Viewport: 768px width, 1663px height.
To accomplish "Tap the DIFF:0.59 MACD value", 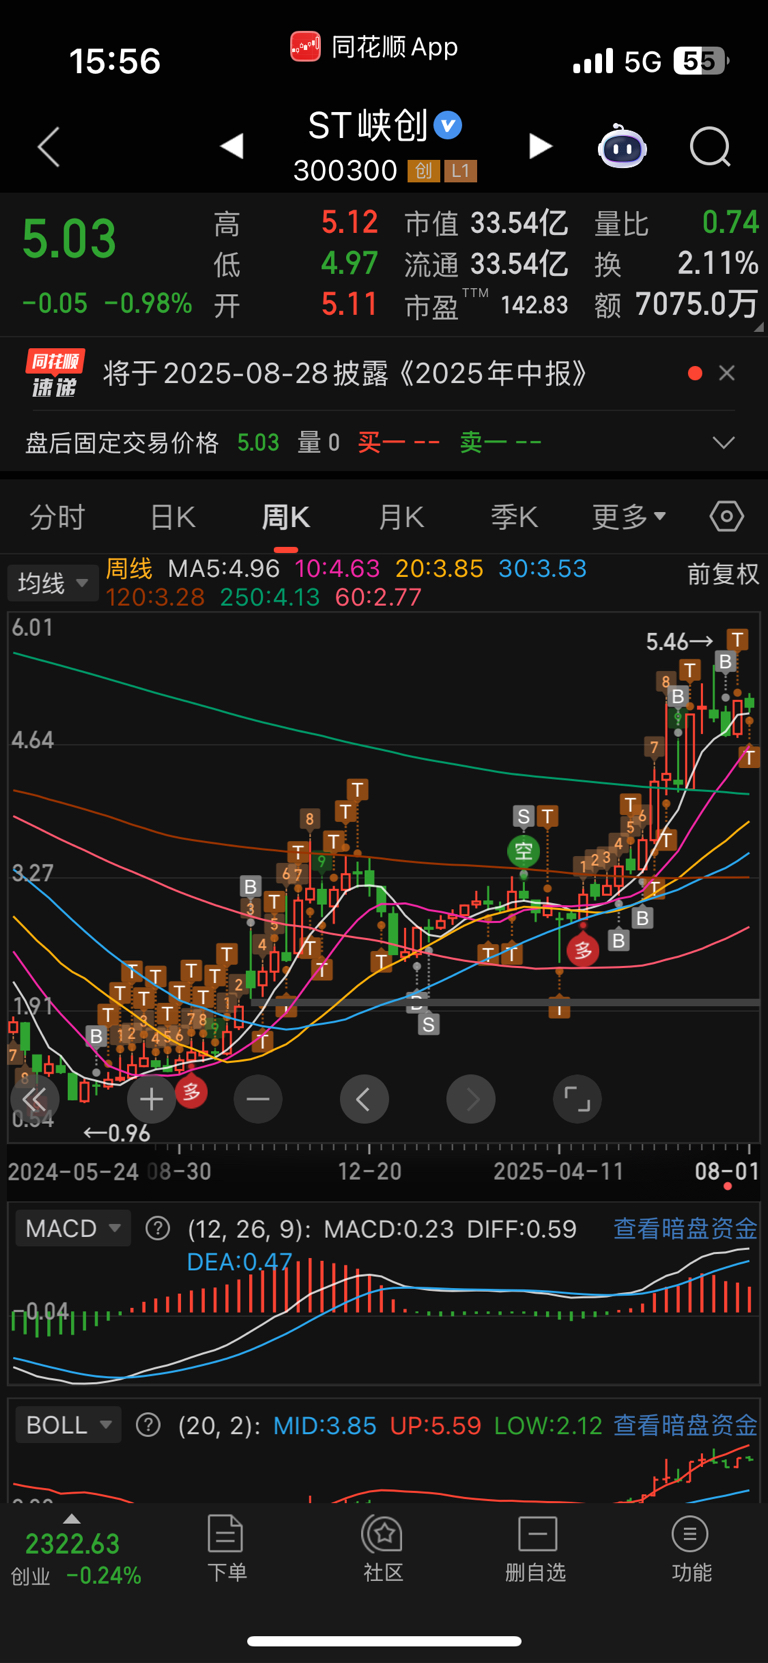I will pyautogui.click(x=522, y=1228).
